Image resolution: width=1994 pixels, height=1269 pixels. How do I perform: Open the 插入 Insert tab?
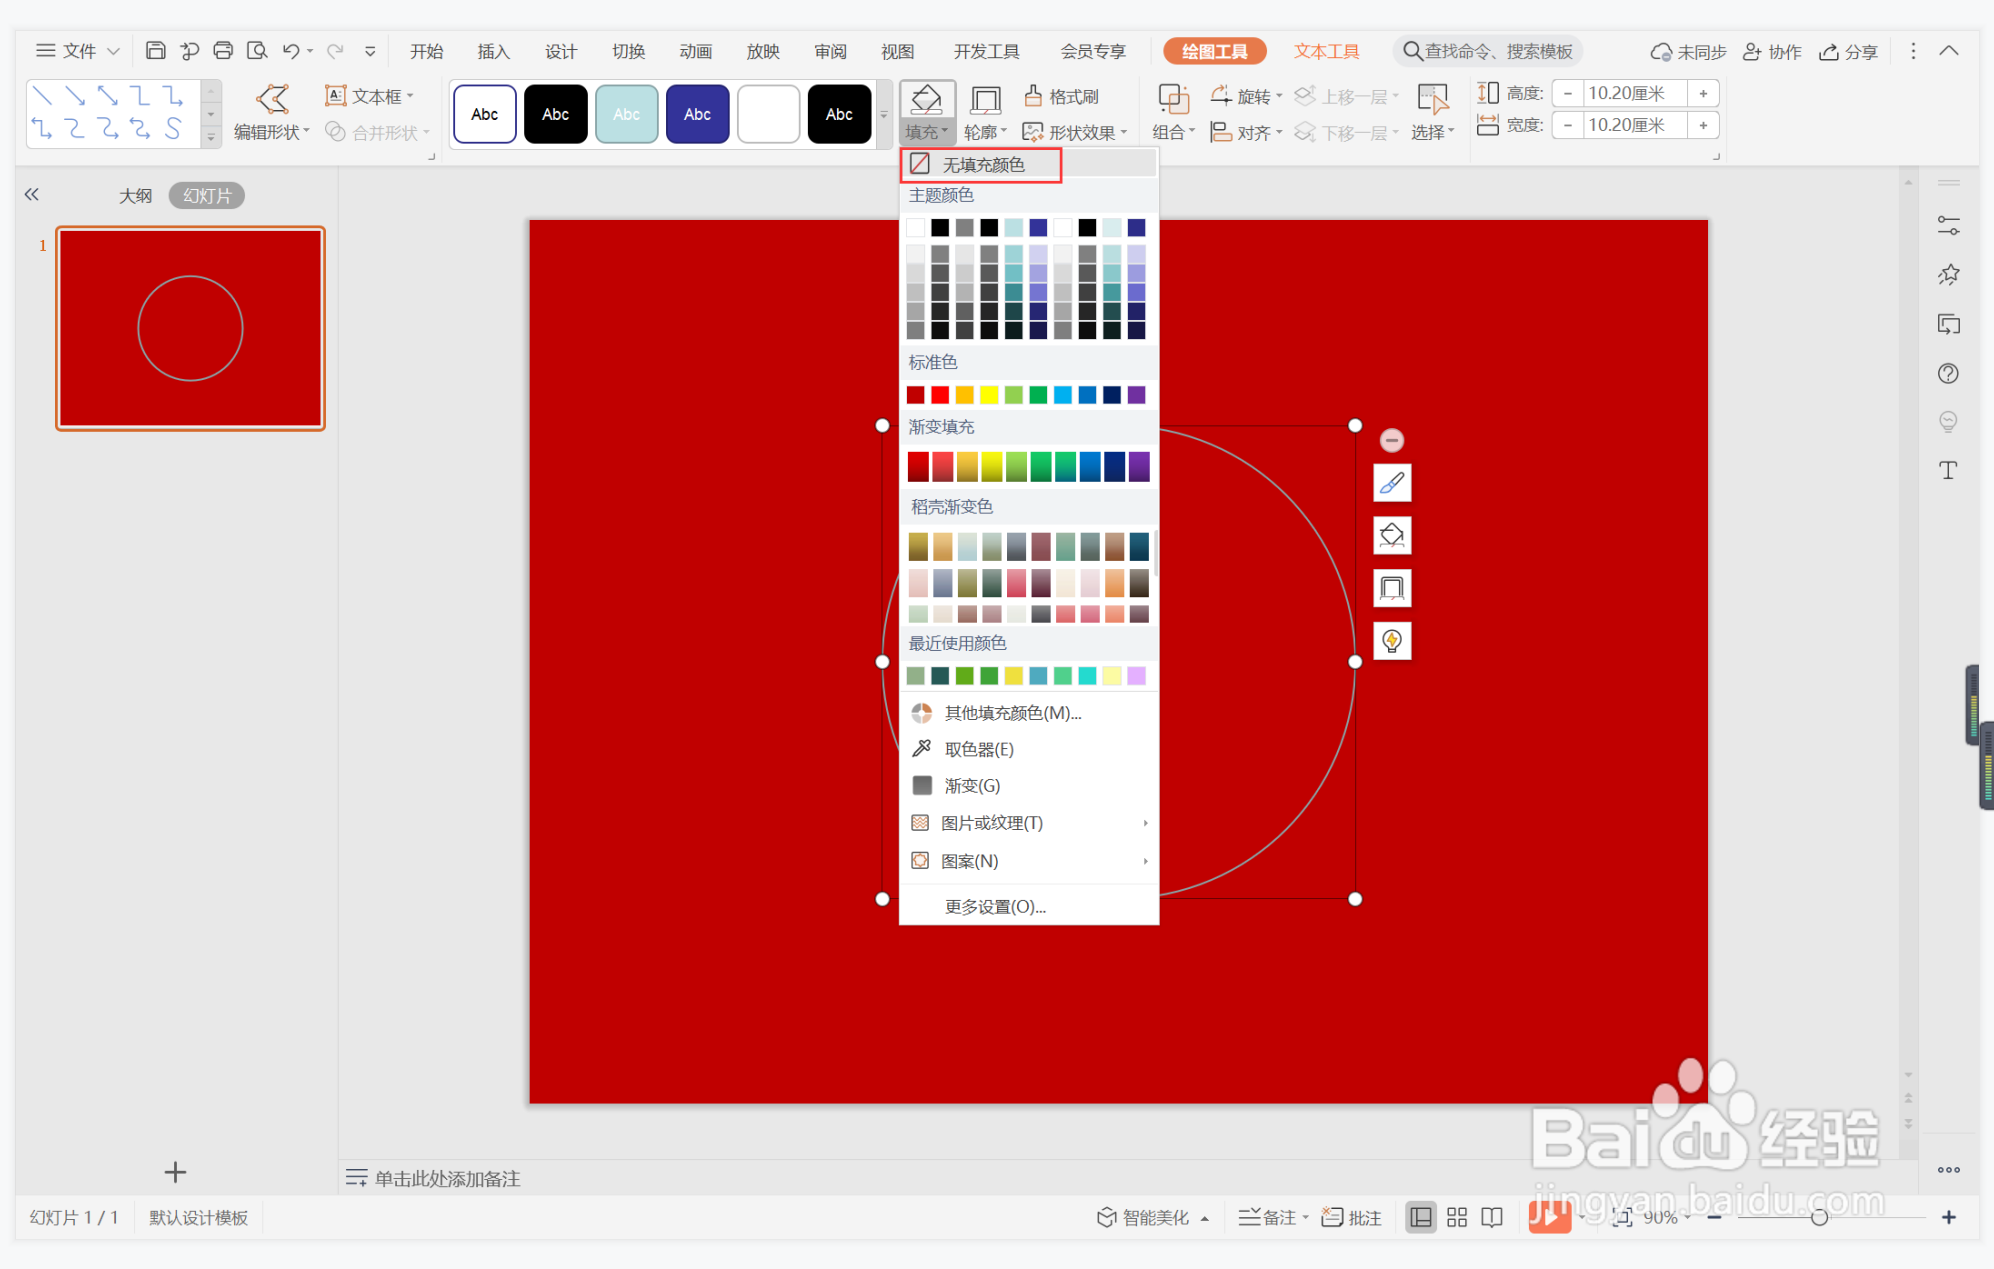[493, 51]
